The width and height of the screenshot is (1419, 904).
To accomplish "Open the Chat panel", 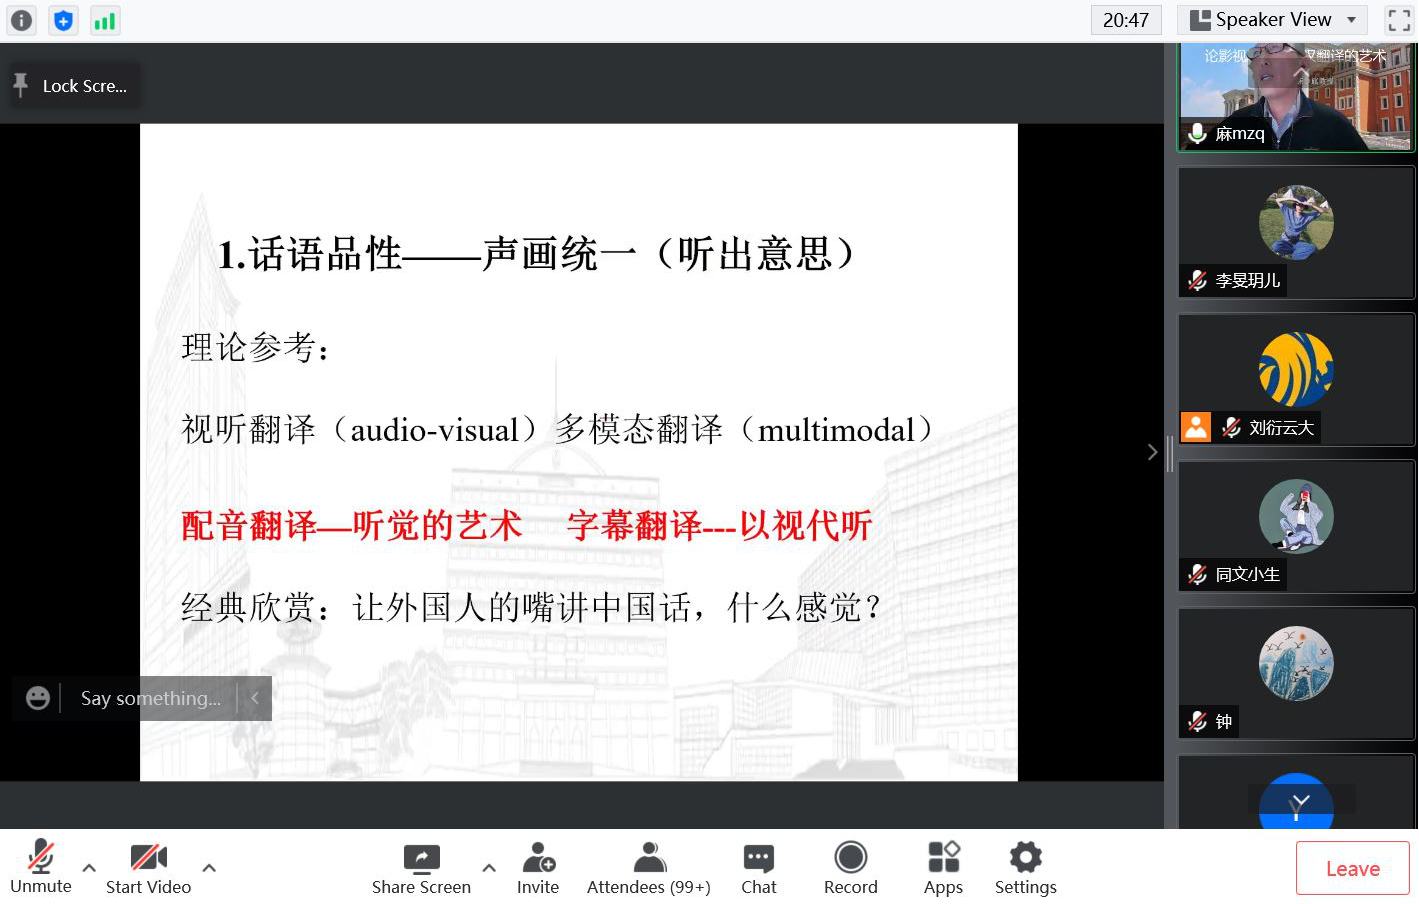I will pyautogui.click(x=758, y=867).
